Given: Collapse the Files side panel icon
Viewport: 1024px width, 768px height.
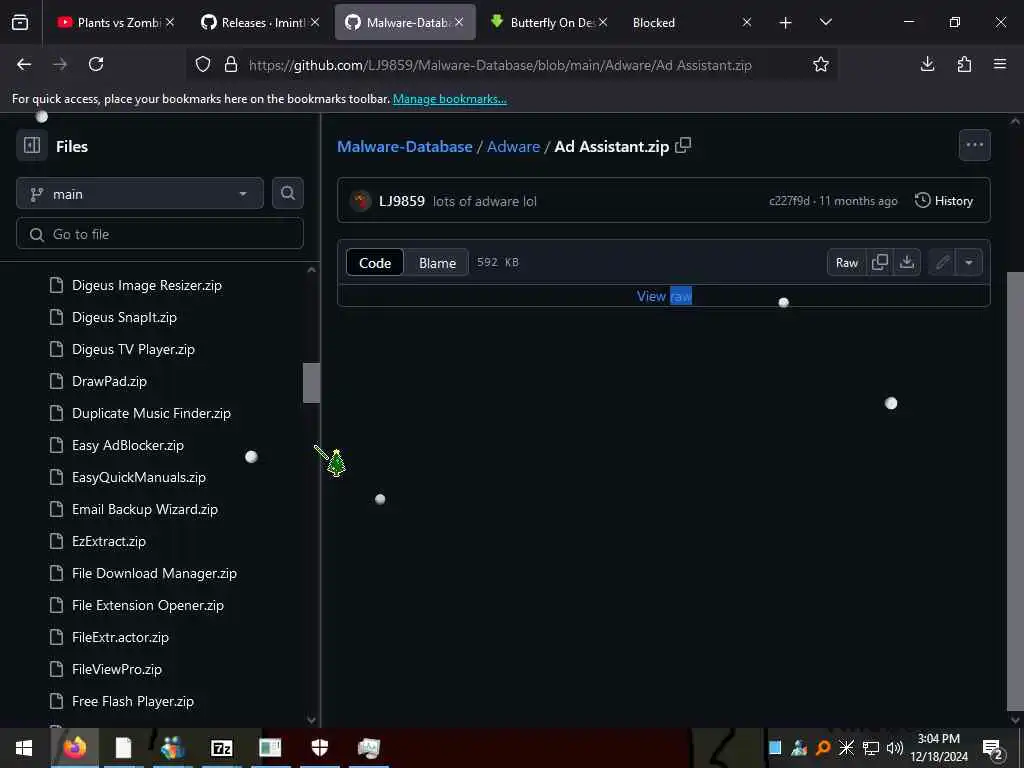Looking at the screenshot, I should (x=32, y=145).
